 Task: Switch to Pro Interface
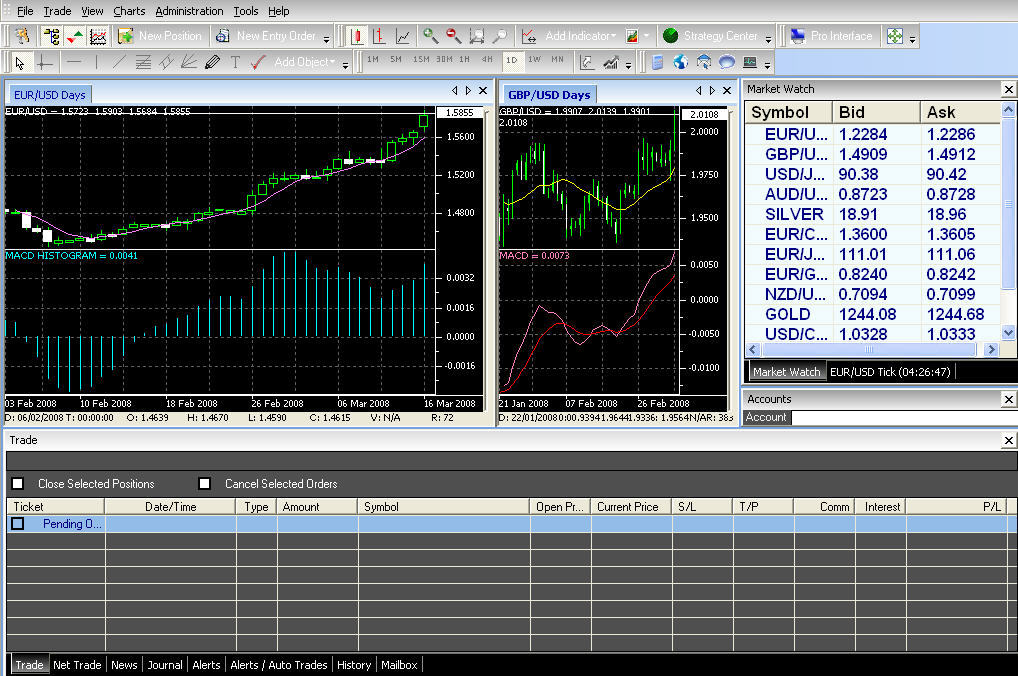[x=842, y=35]
